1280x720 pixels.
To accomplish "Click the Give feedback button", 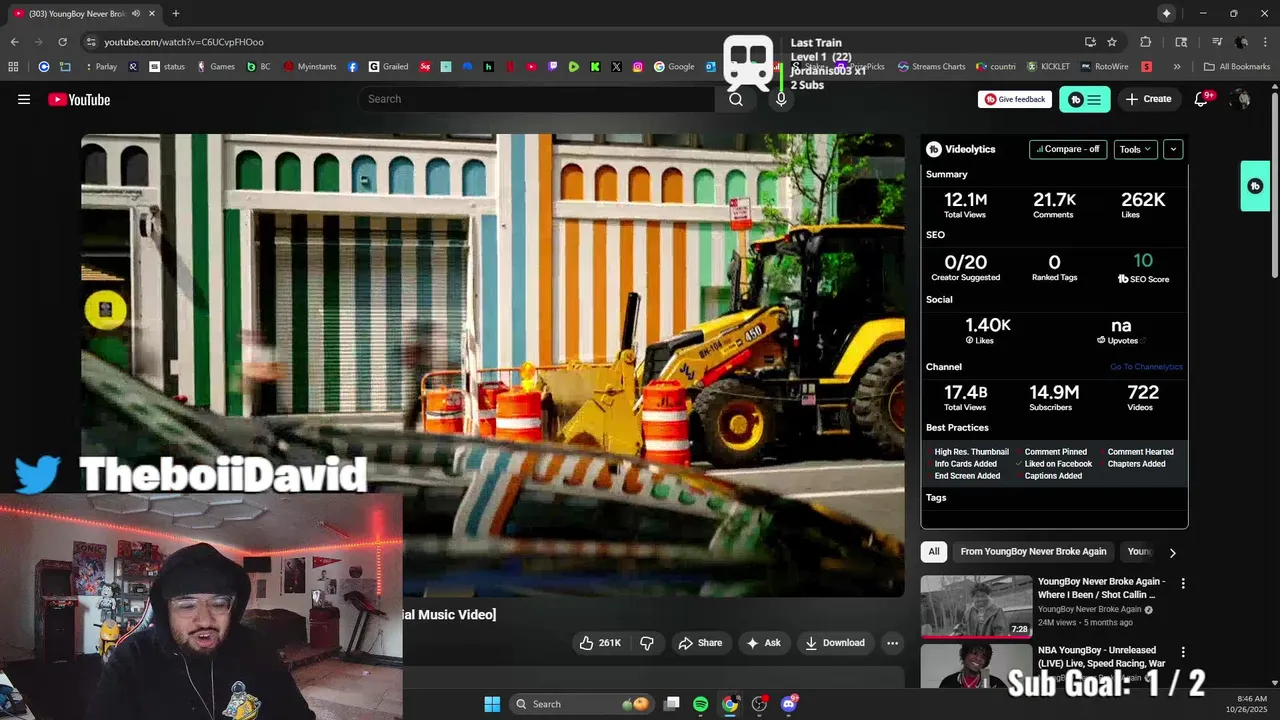I will tap(1015, 99).
